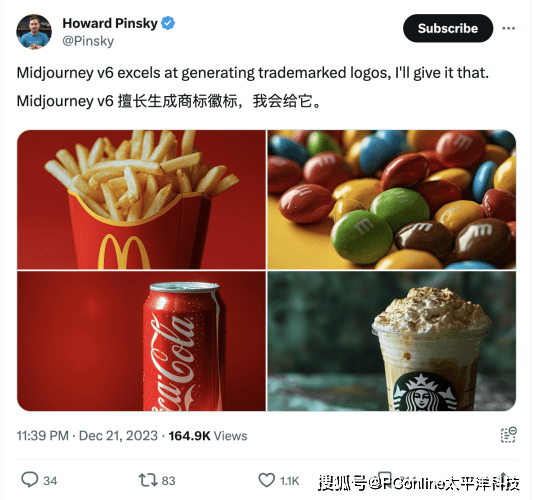Open the three-dot more options menu
The height and width of the screenshot is (500, 534).
pos(508,28)
